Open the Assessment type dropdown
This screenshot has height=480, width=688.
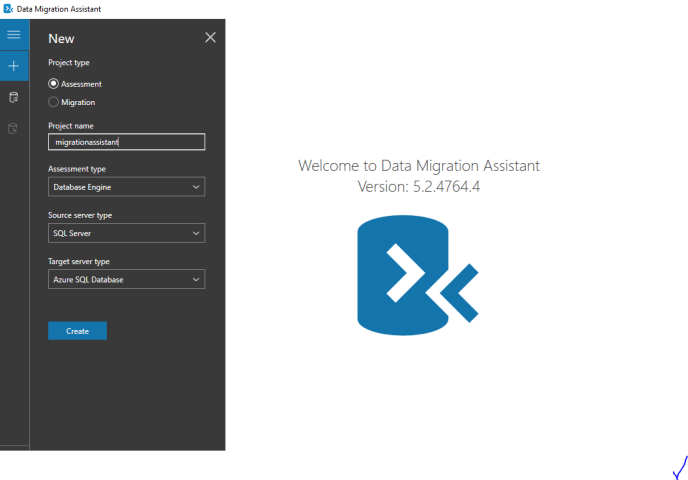point(126,187)
